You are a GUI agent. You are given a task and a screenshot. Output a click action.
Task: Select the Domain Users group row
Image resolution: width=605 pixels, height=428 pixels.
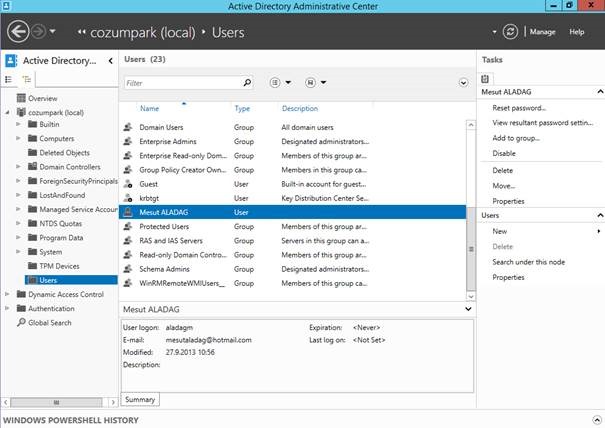click(x=292, y=127)
